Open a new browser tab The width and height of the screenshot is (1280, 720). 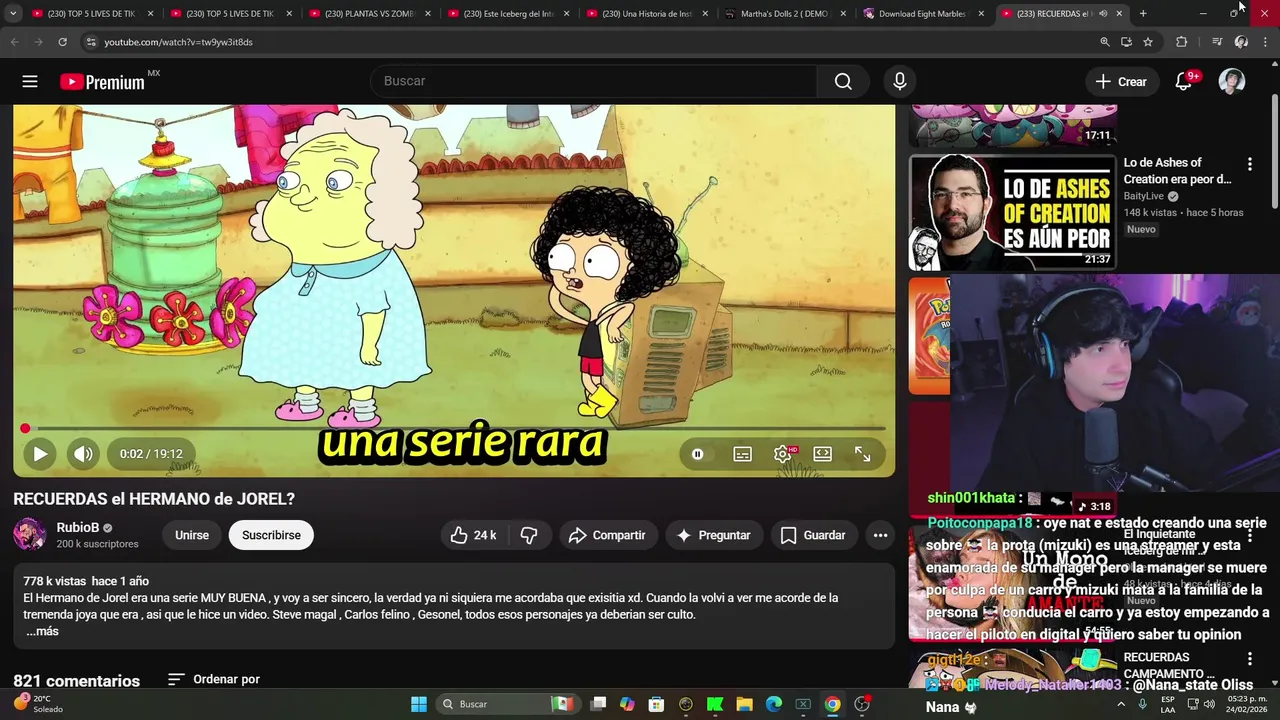pyautogui.click(x=1143, y=14)
